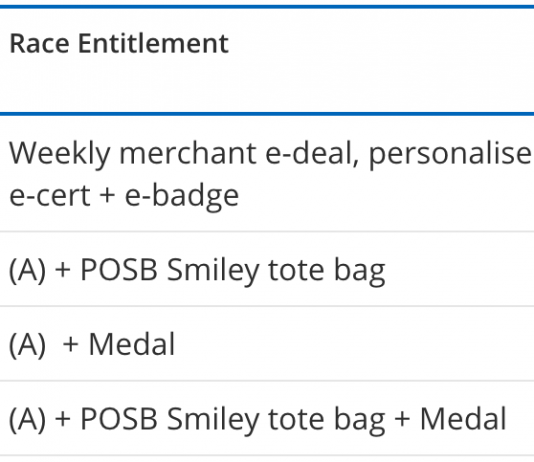Image resolution: width=534 pixels, height=462 pixels.
Task: Click Medal at end of last row
Action: pyautogui.click(x=464, y=419)
